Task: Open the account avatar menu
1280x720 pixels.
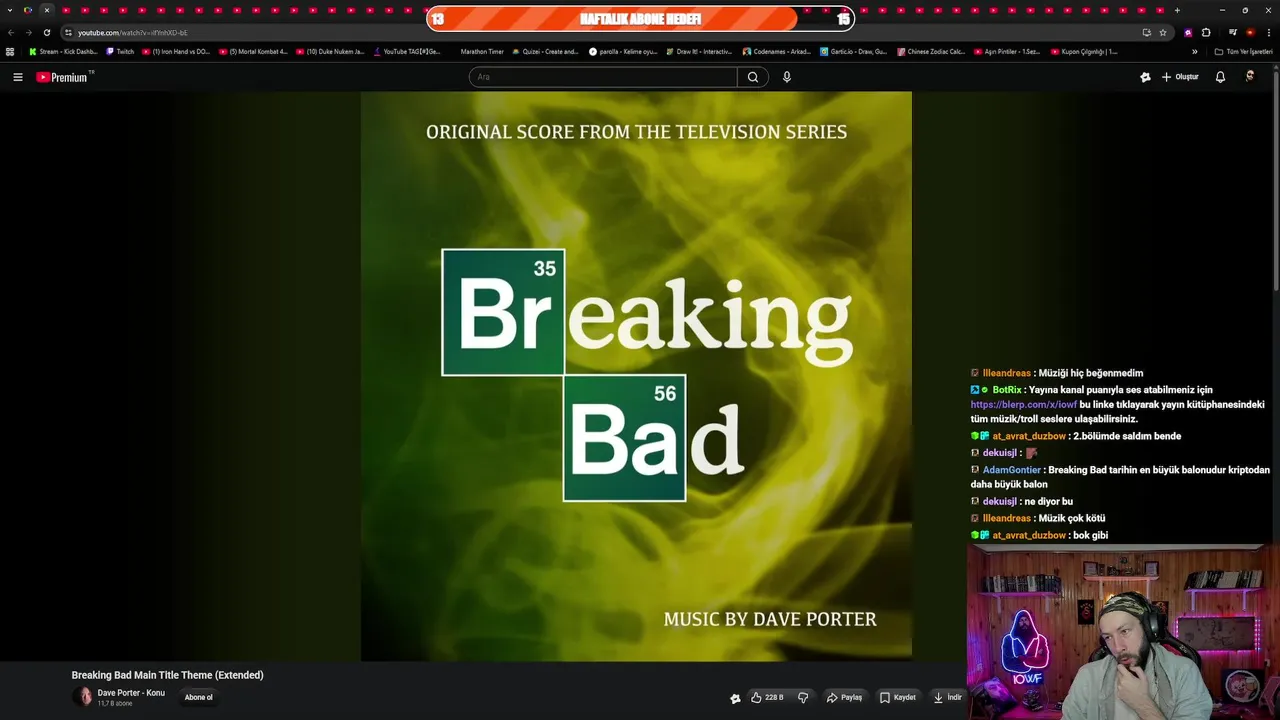Action: point(1250,76)
